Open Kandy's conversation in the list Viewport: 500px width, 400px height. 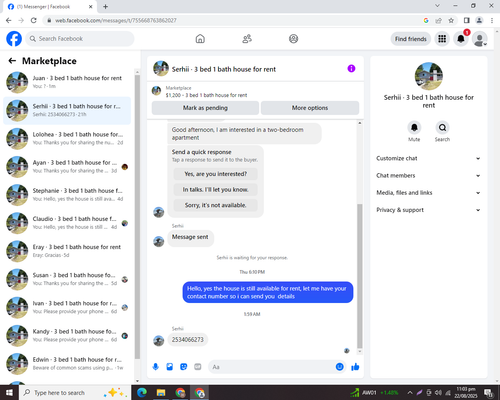(x=67, y=336)
